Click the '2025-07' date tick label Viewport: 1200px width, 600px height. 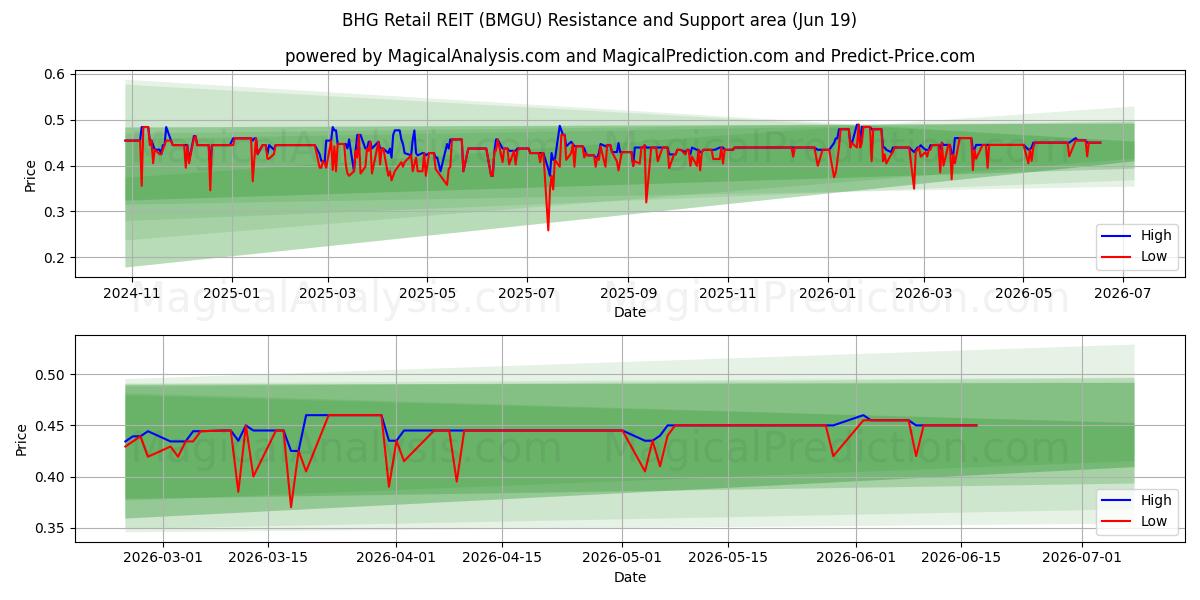[527, 293]
